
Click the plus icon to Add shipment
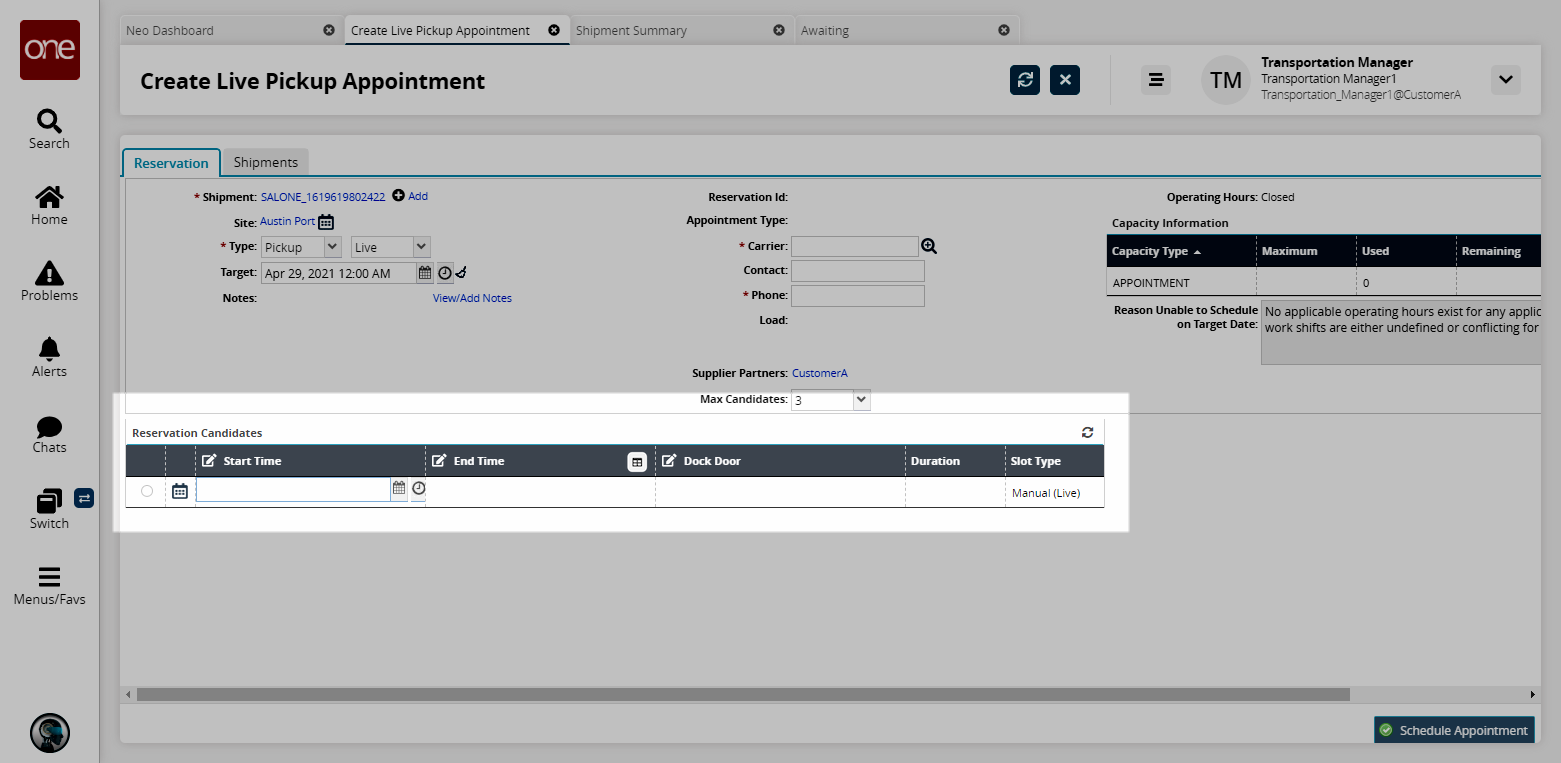click(x=398, y=196)
